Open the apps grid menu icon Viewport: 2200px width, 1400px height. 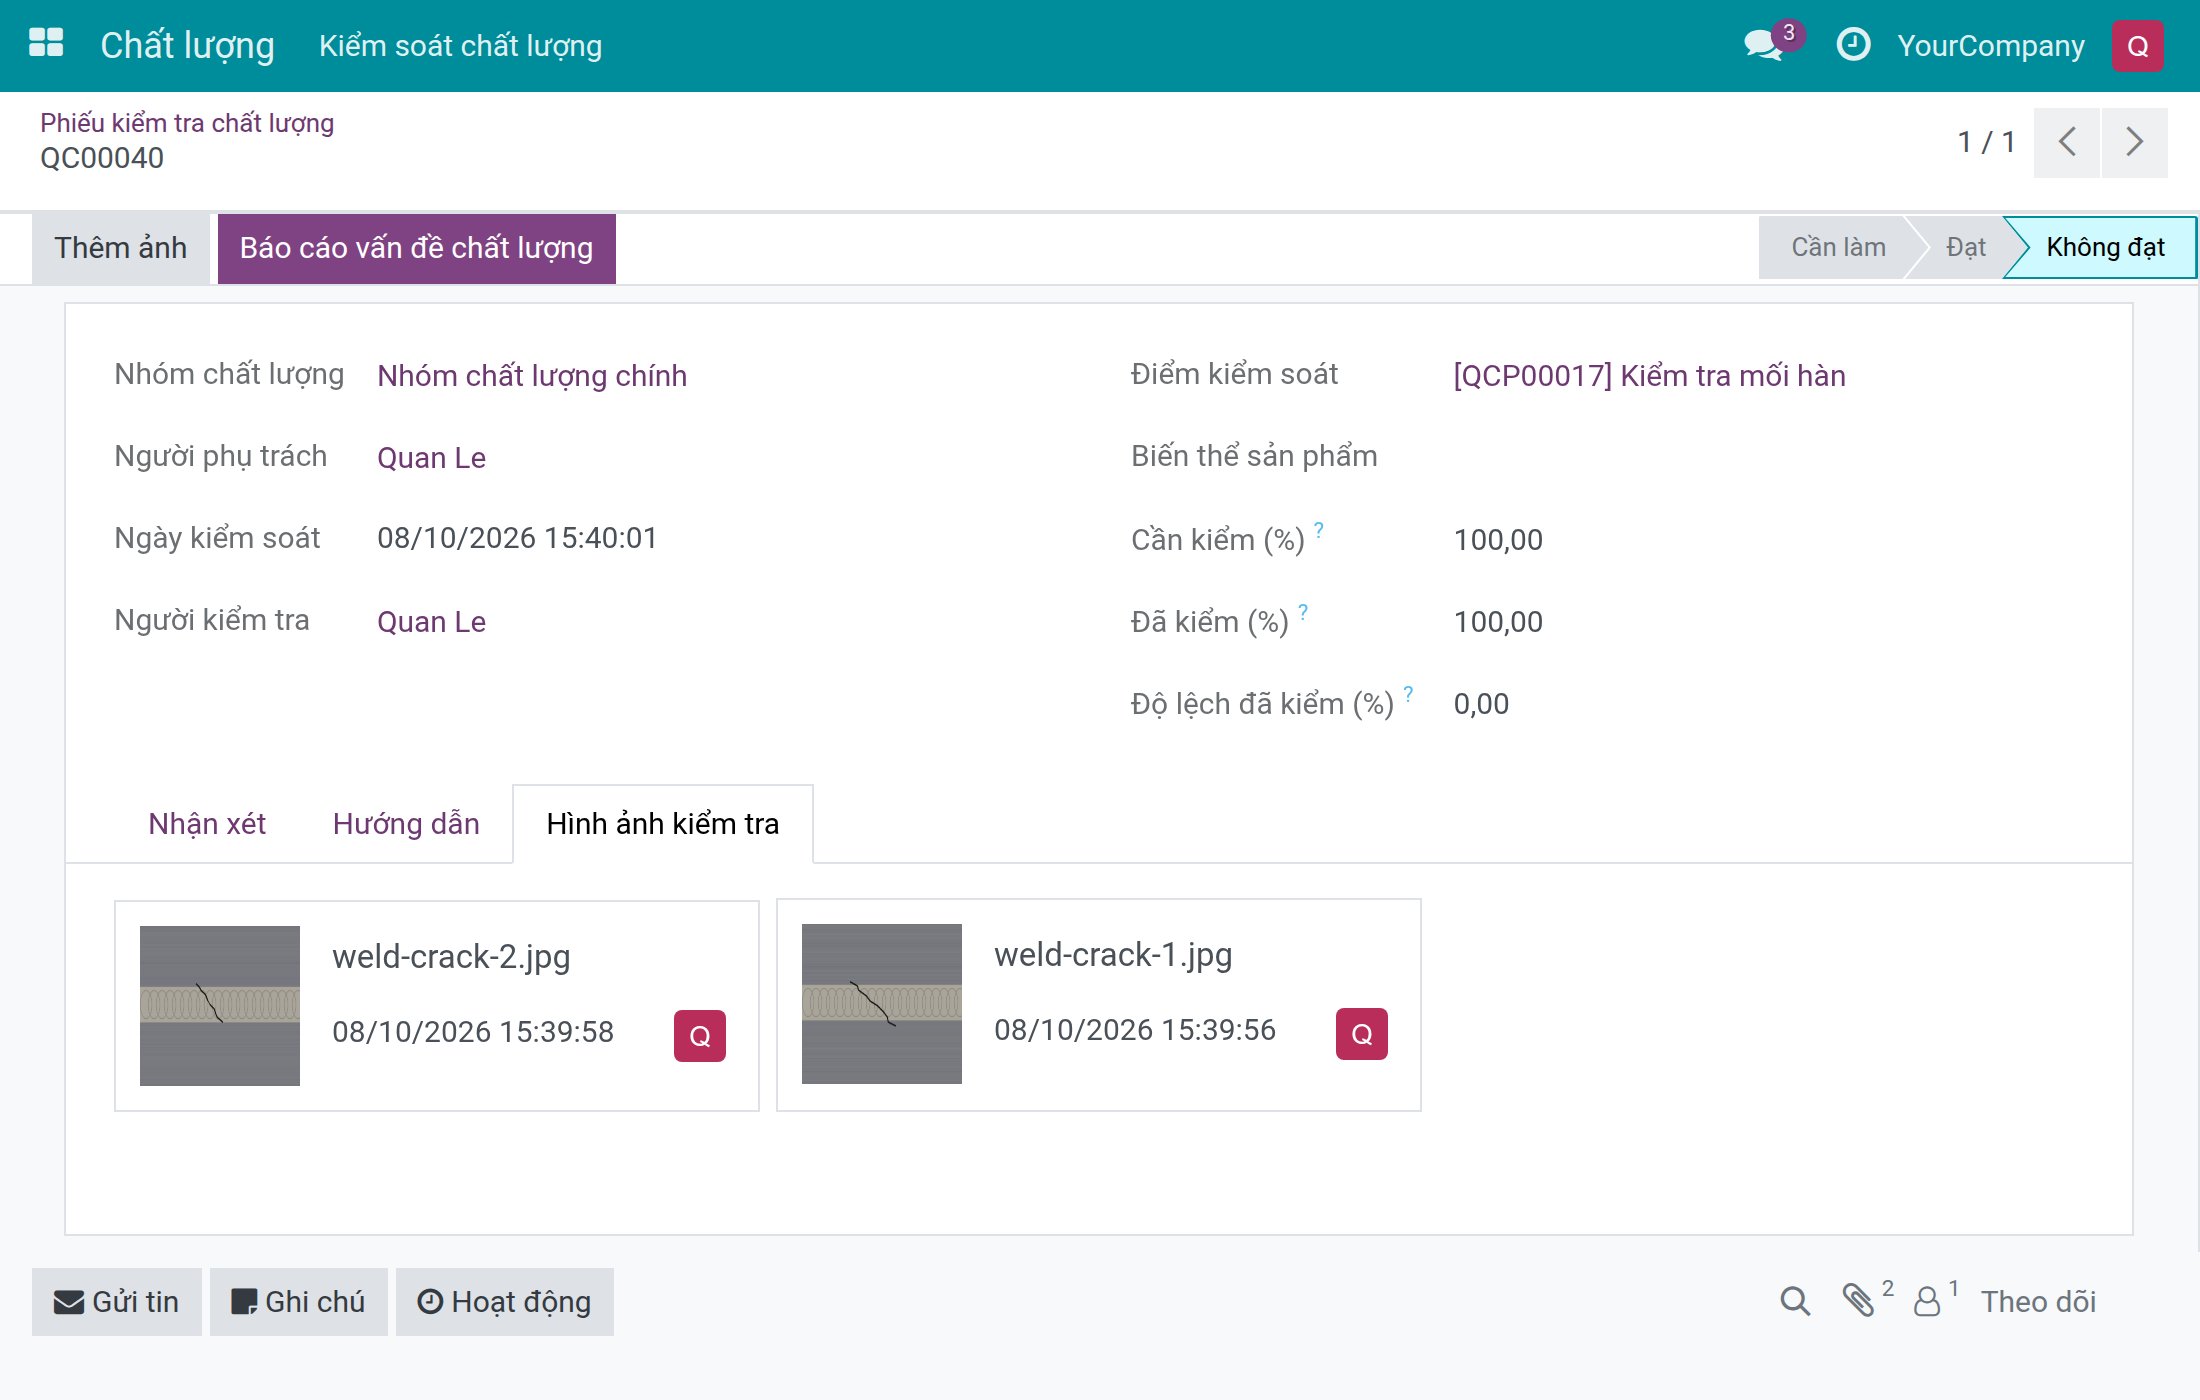tap(46, 44)
